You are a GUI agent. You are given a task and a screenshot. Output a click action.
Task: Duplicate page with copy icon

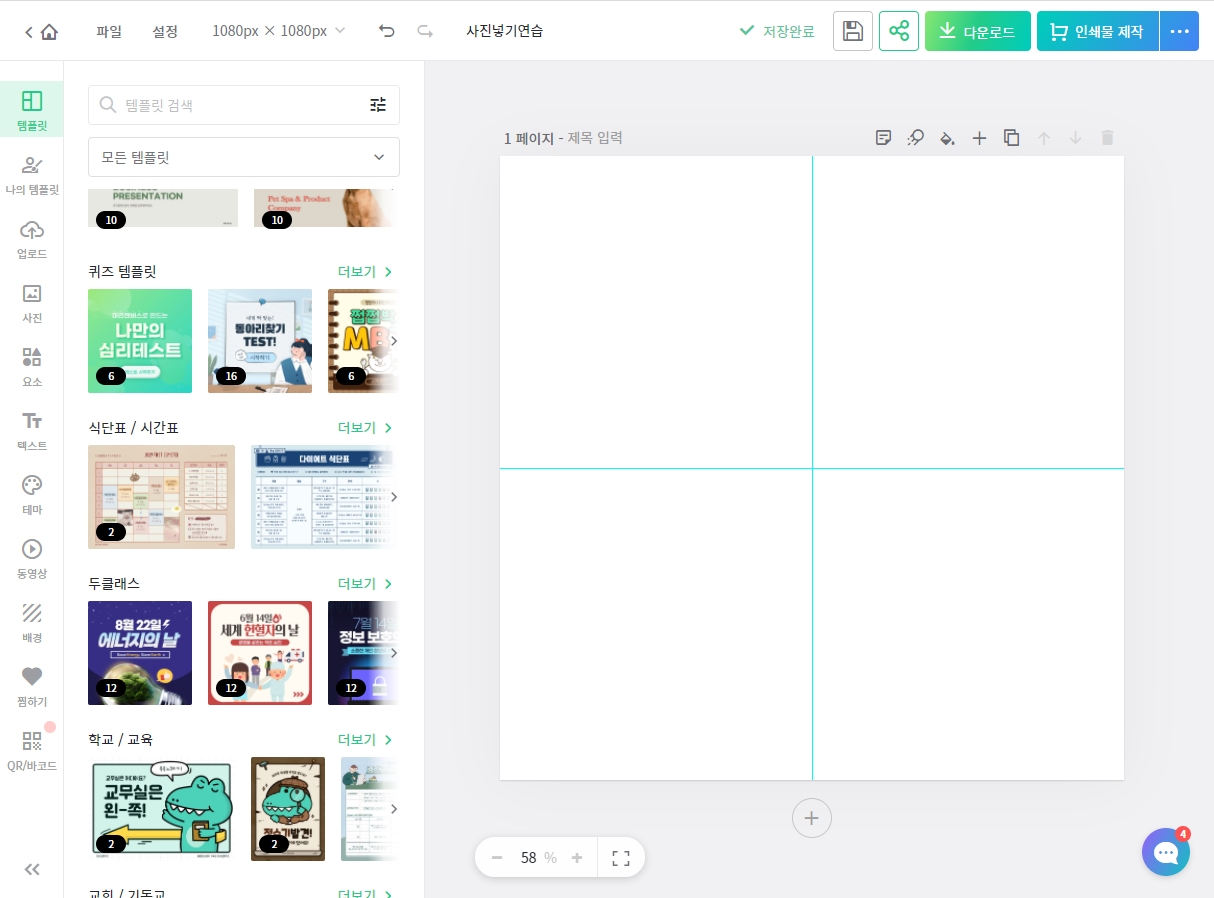click(x=1012, y=138)
